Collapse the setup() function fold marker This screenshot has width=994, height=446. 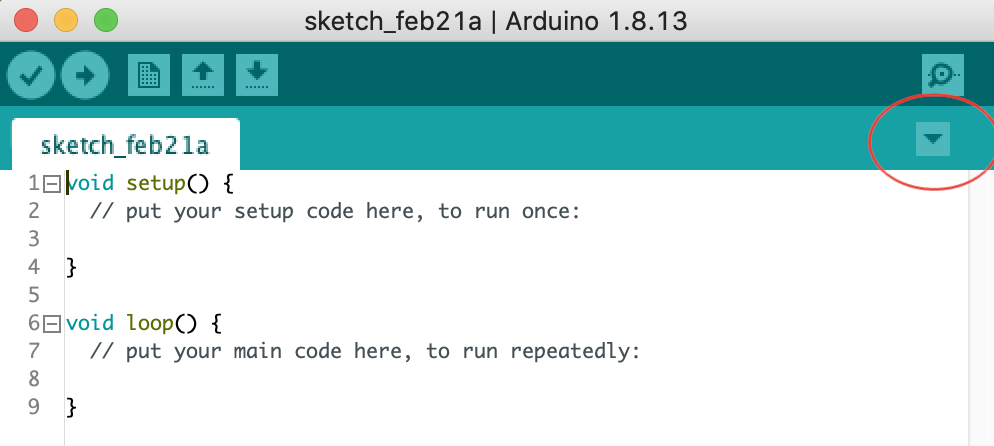click(52, 184)
